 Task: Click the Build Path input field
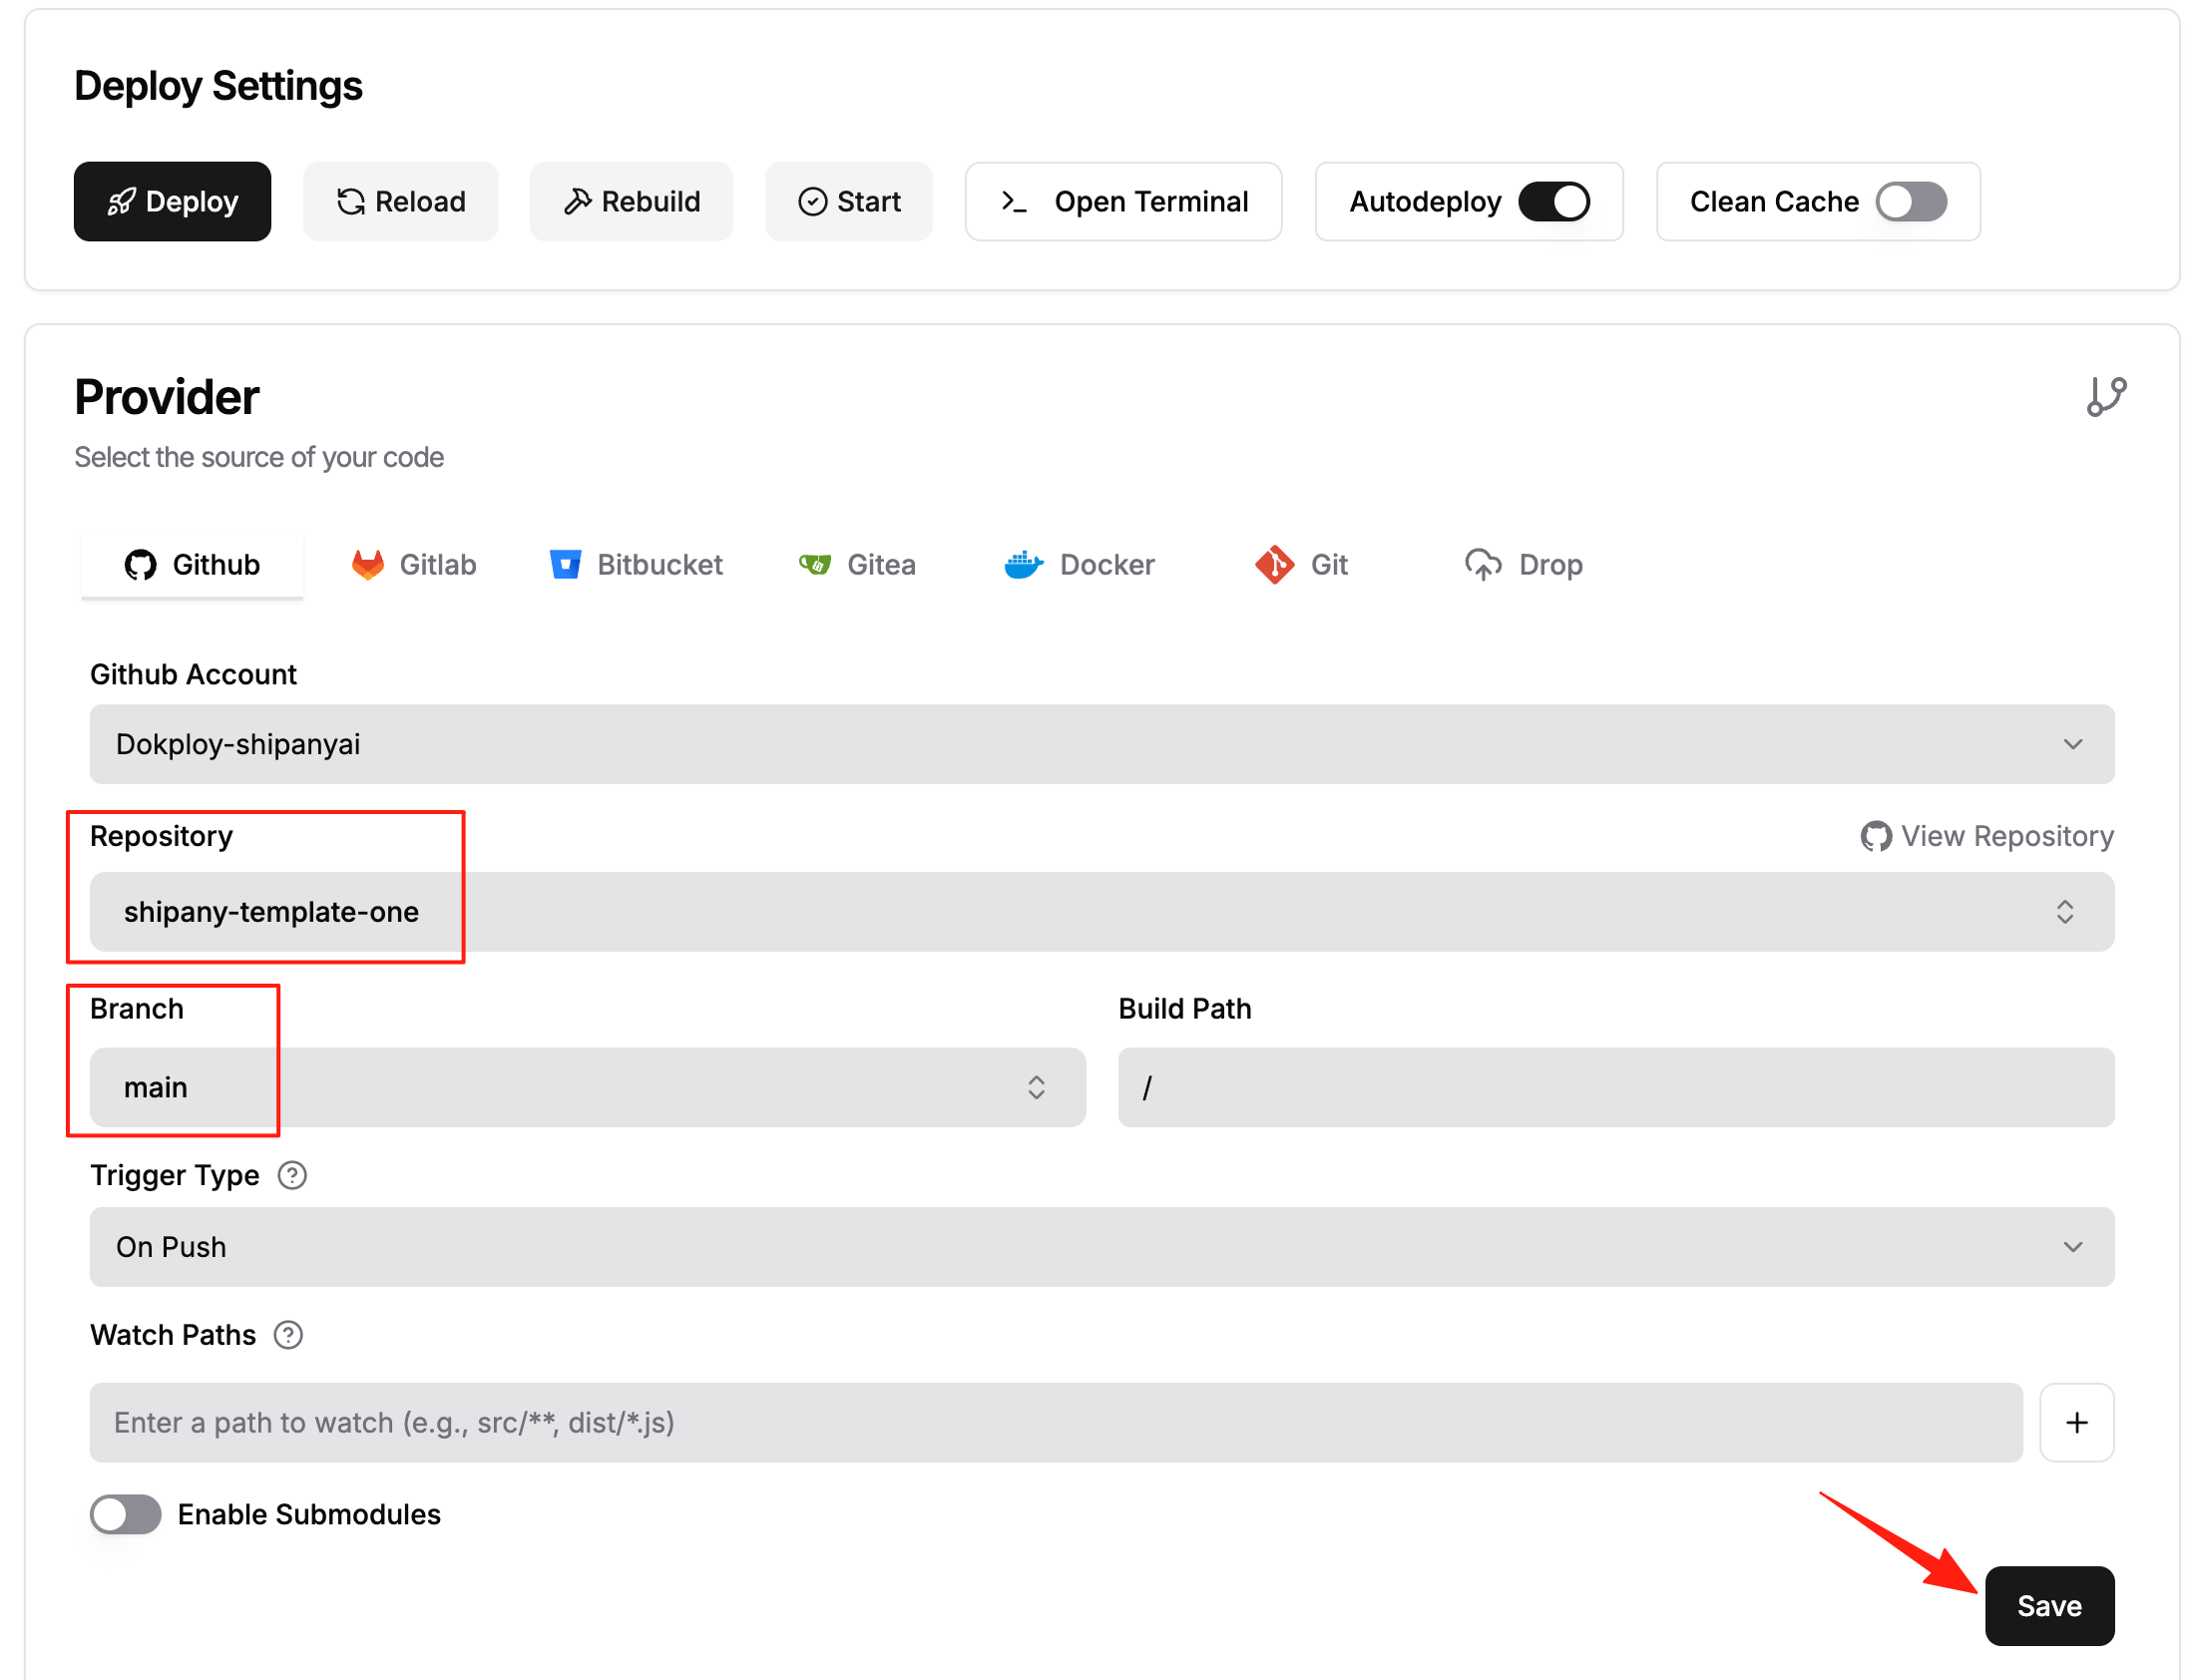click(x=1615, y=1087)
